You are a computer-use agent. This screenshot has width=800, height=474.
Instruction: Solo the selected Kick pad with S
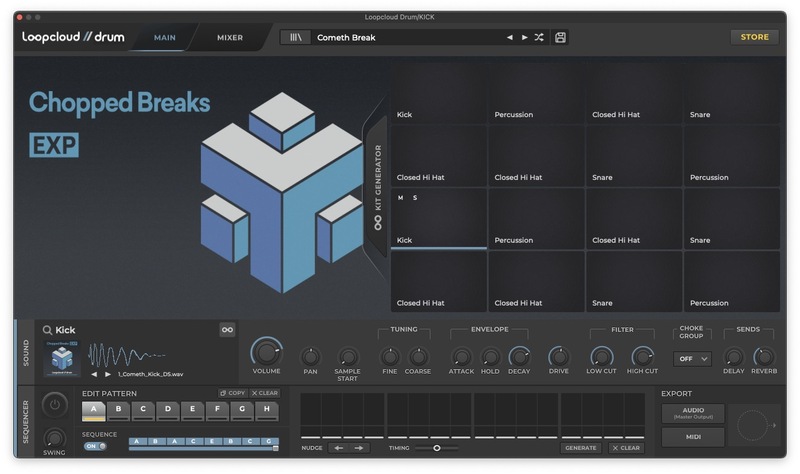415,198
